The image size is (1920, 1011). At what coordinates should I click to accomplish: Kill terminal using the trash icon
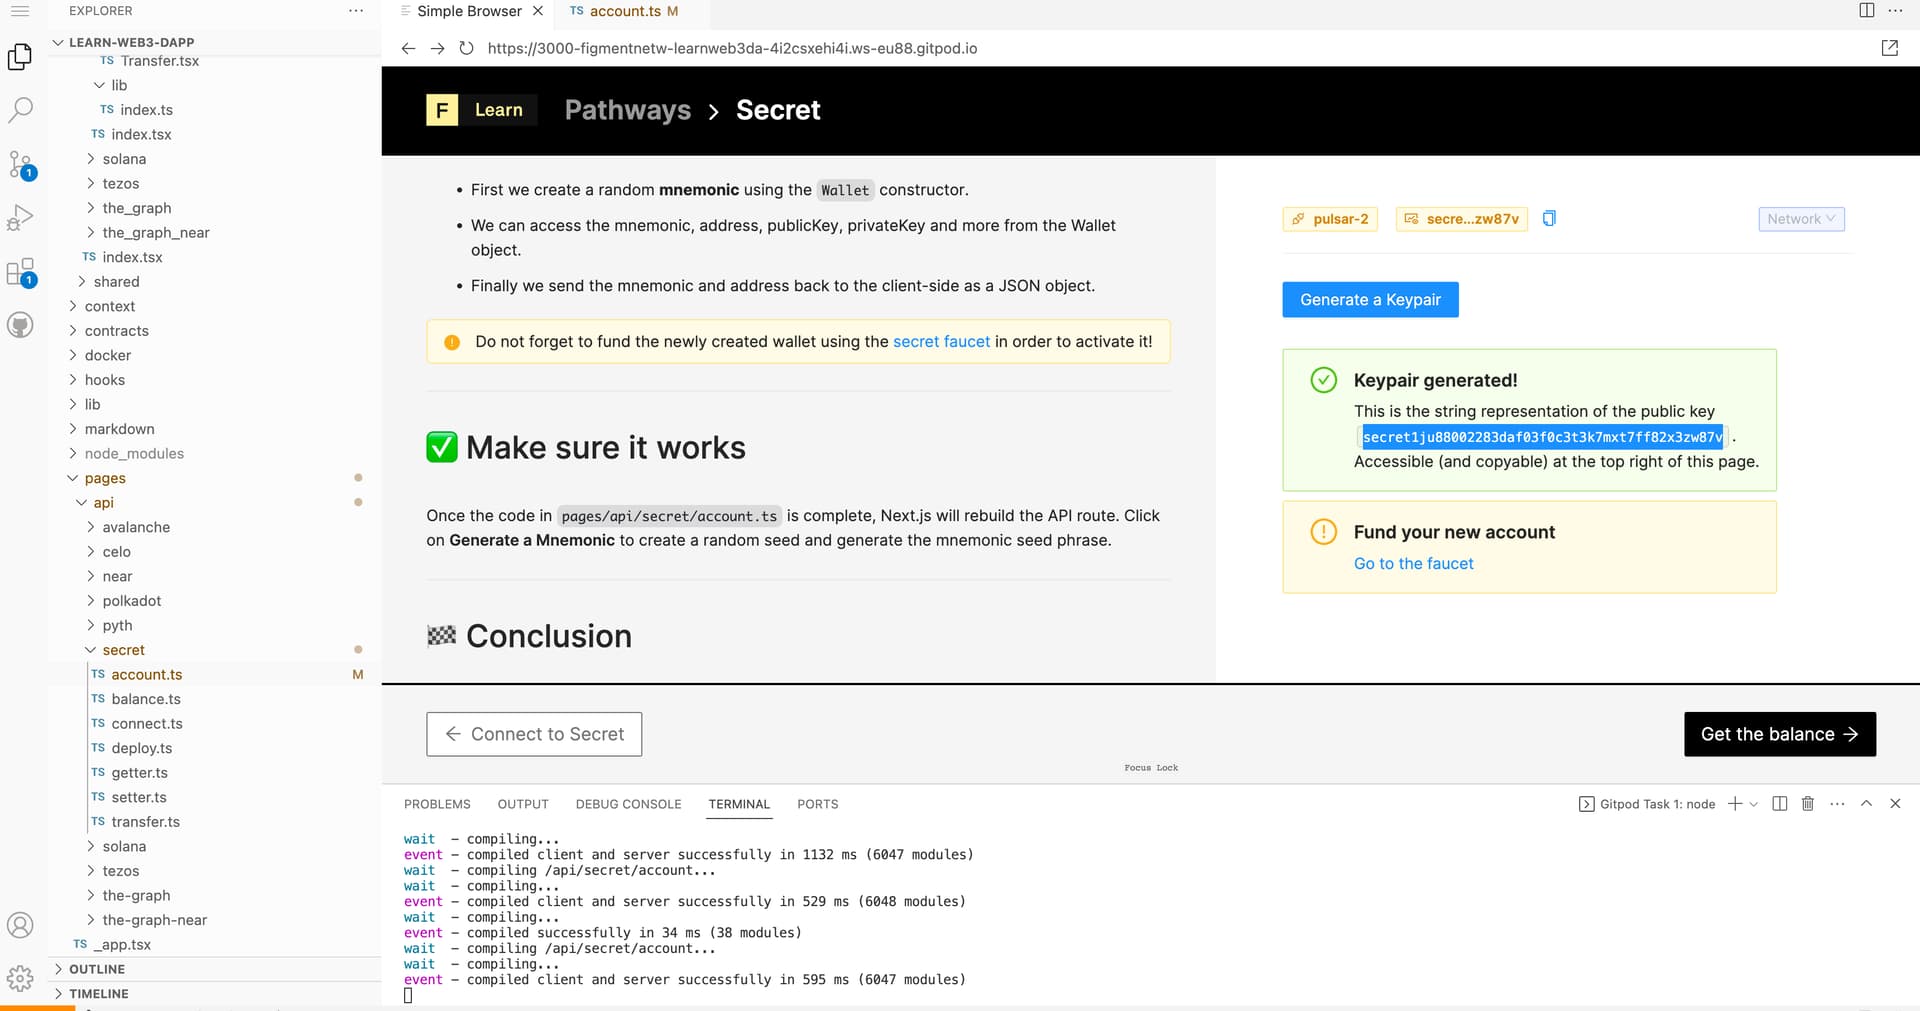tap(1807, 804)
